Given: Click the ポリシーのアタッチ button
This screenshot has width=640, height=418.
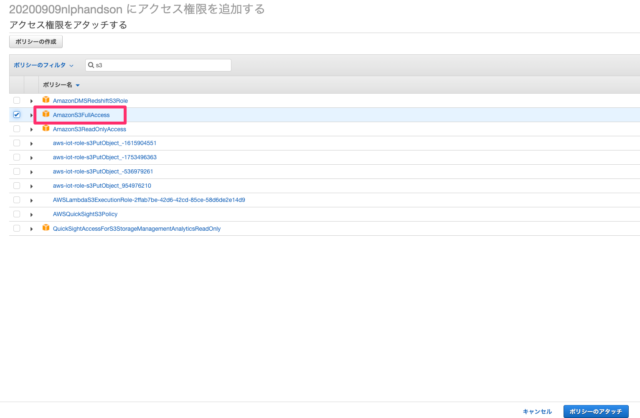Looking at the screenshot, I should pyautogui.click(x=596, y=411).
